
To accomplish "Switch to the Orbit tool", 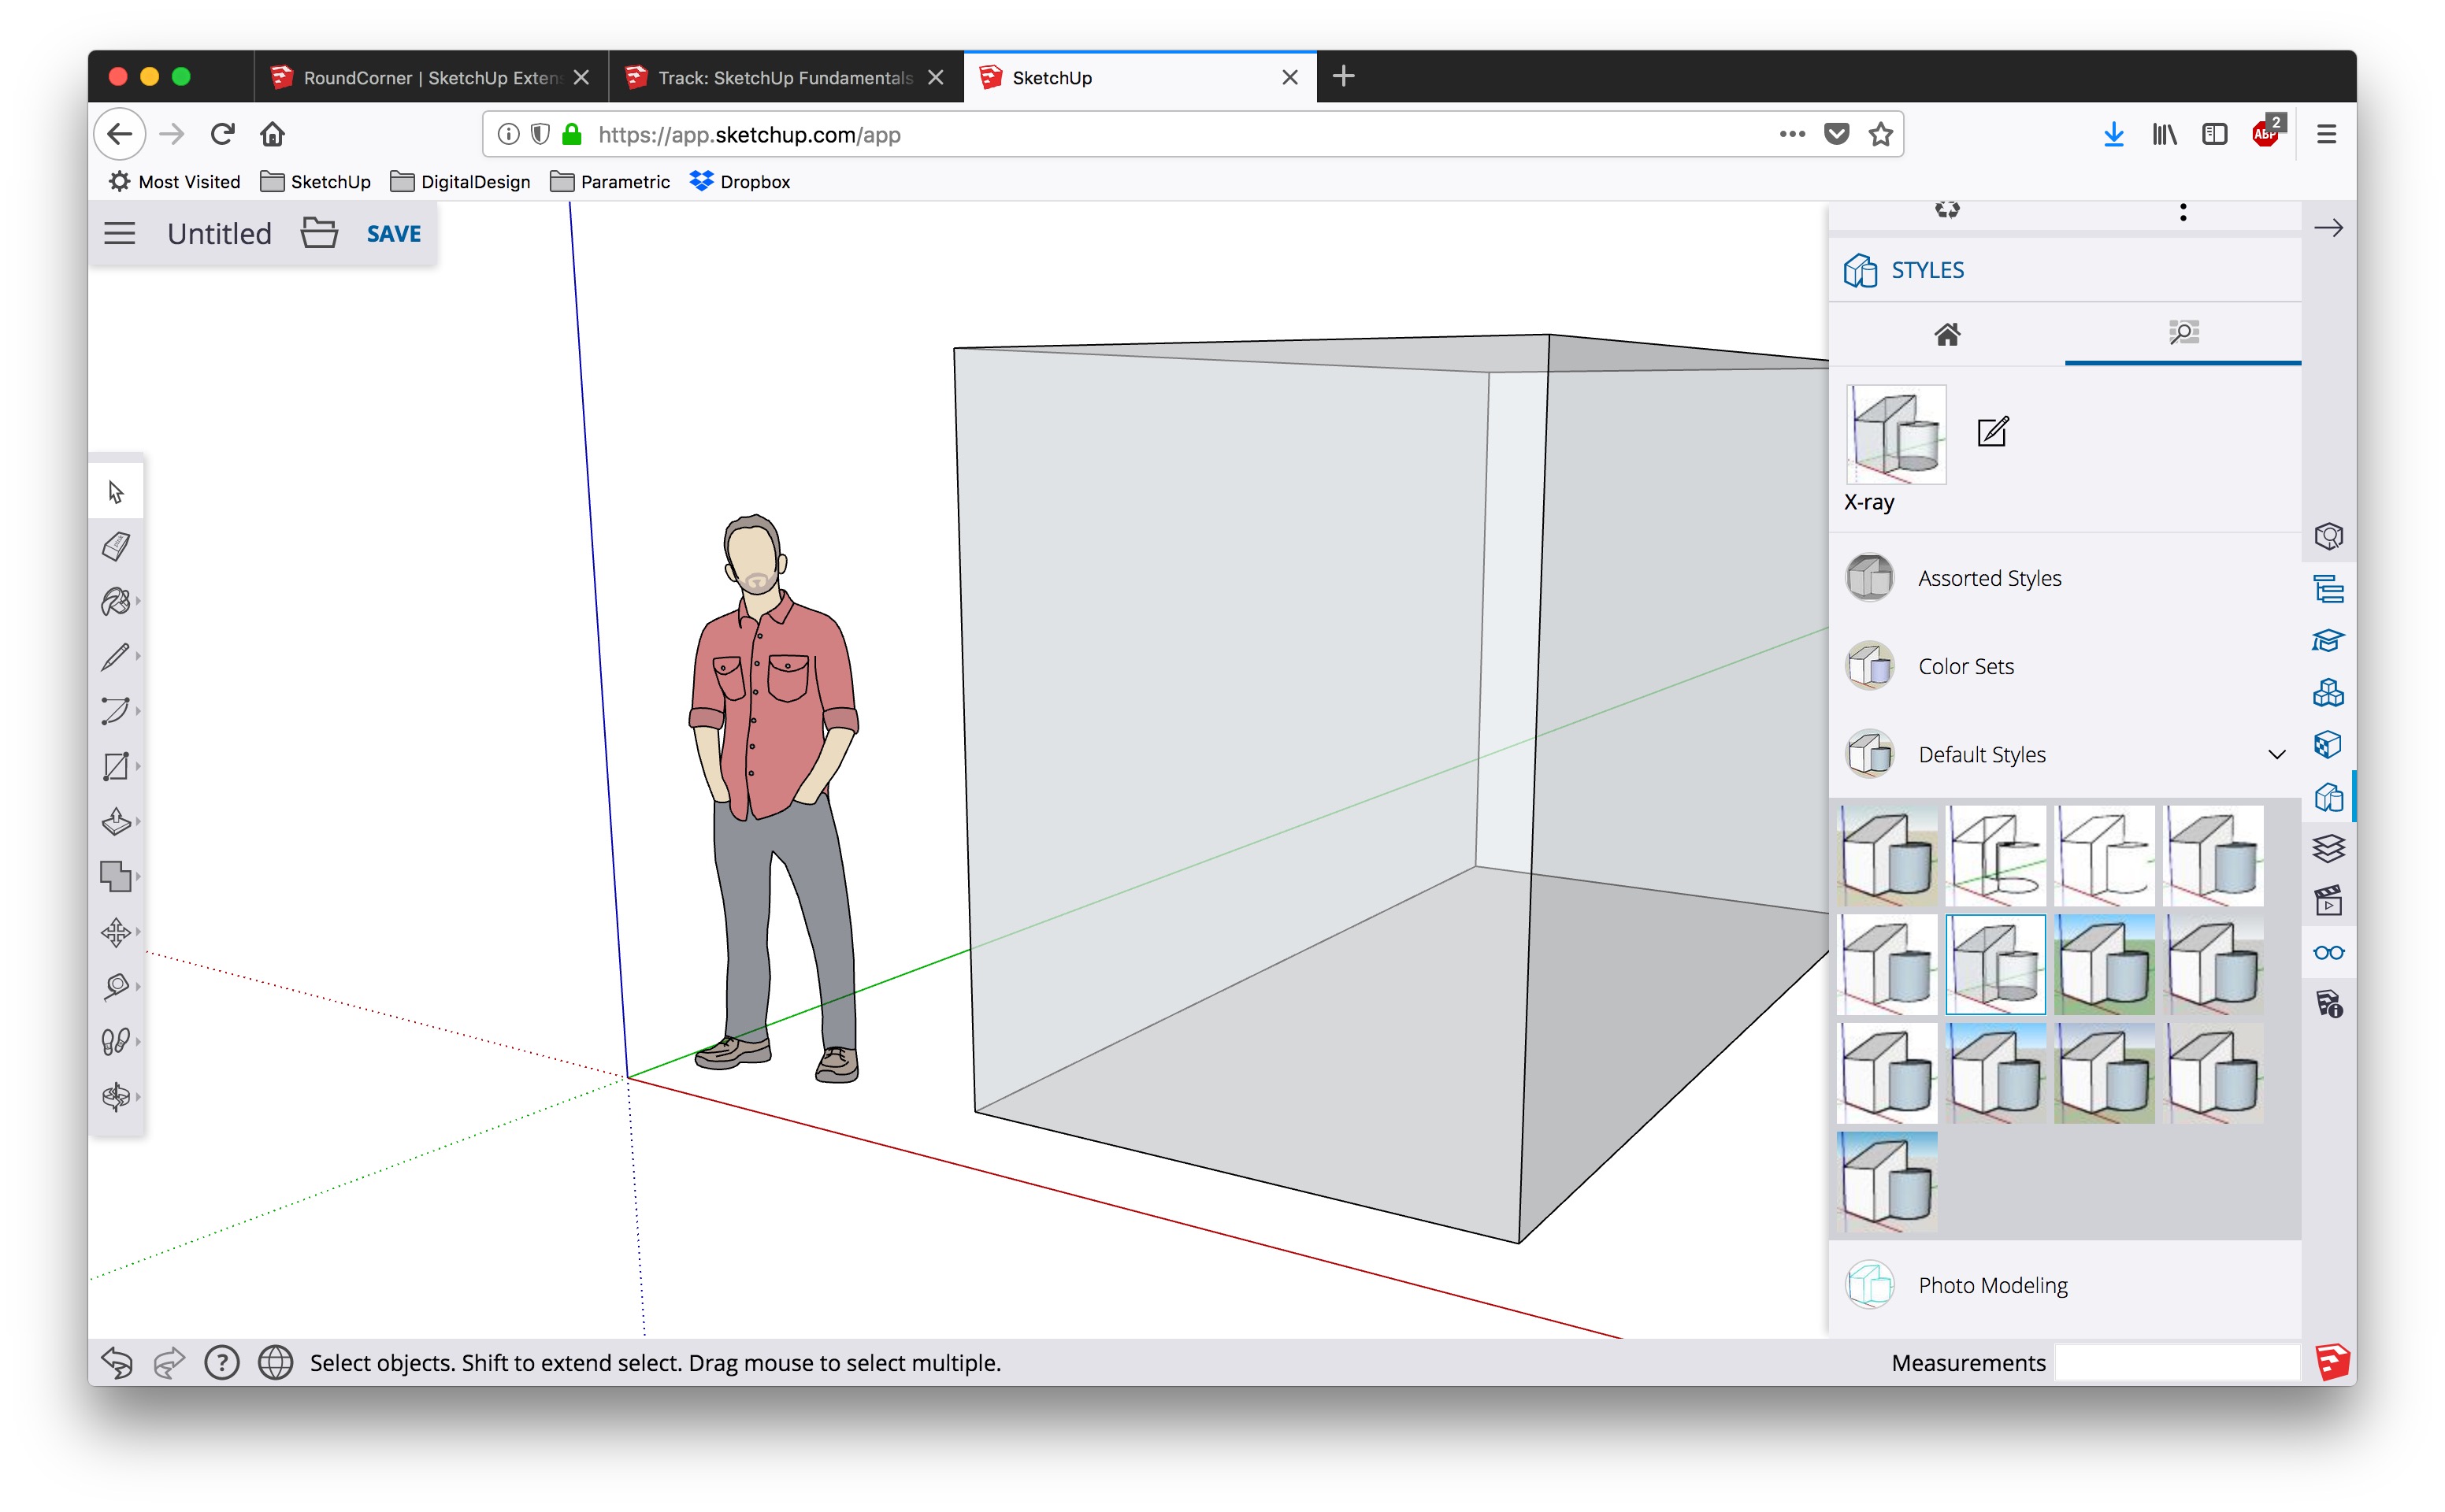I will click(x=117, y=1096).
